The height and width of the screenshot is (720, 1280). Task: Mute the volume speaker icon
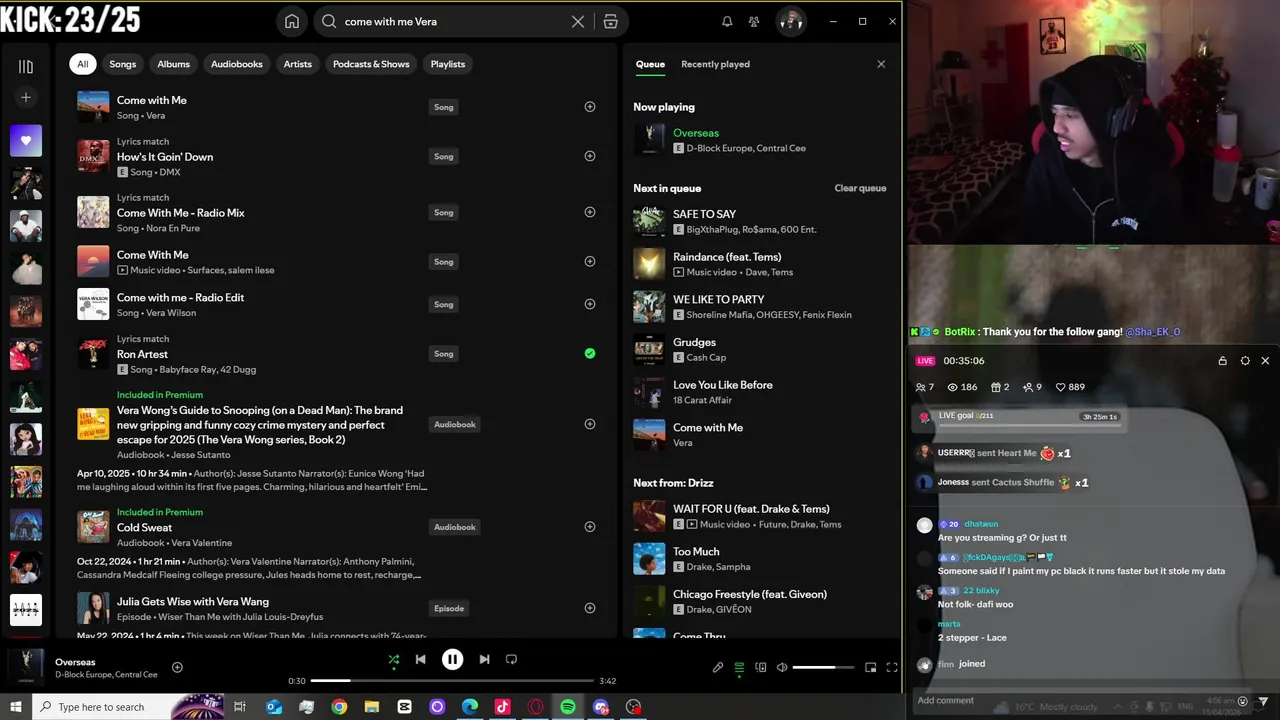782,667
